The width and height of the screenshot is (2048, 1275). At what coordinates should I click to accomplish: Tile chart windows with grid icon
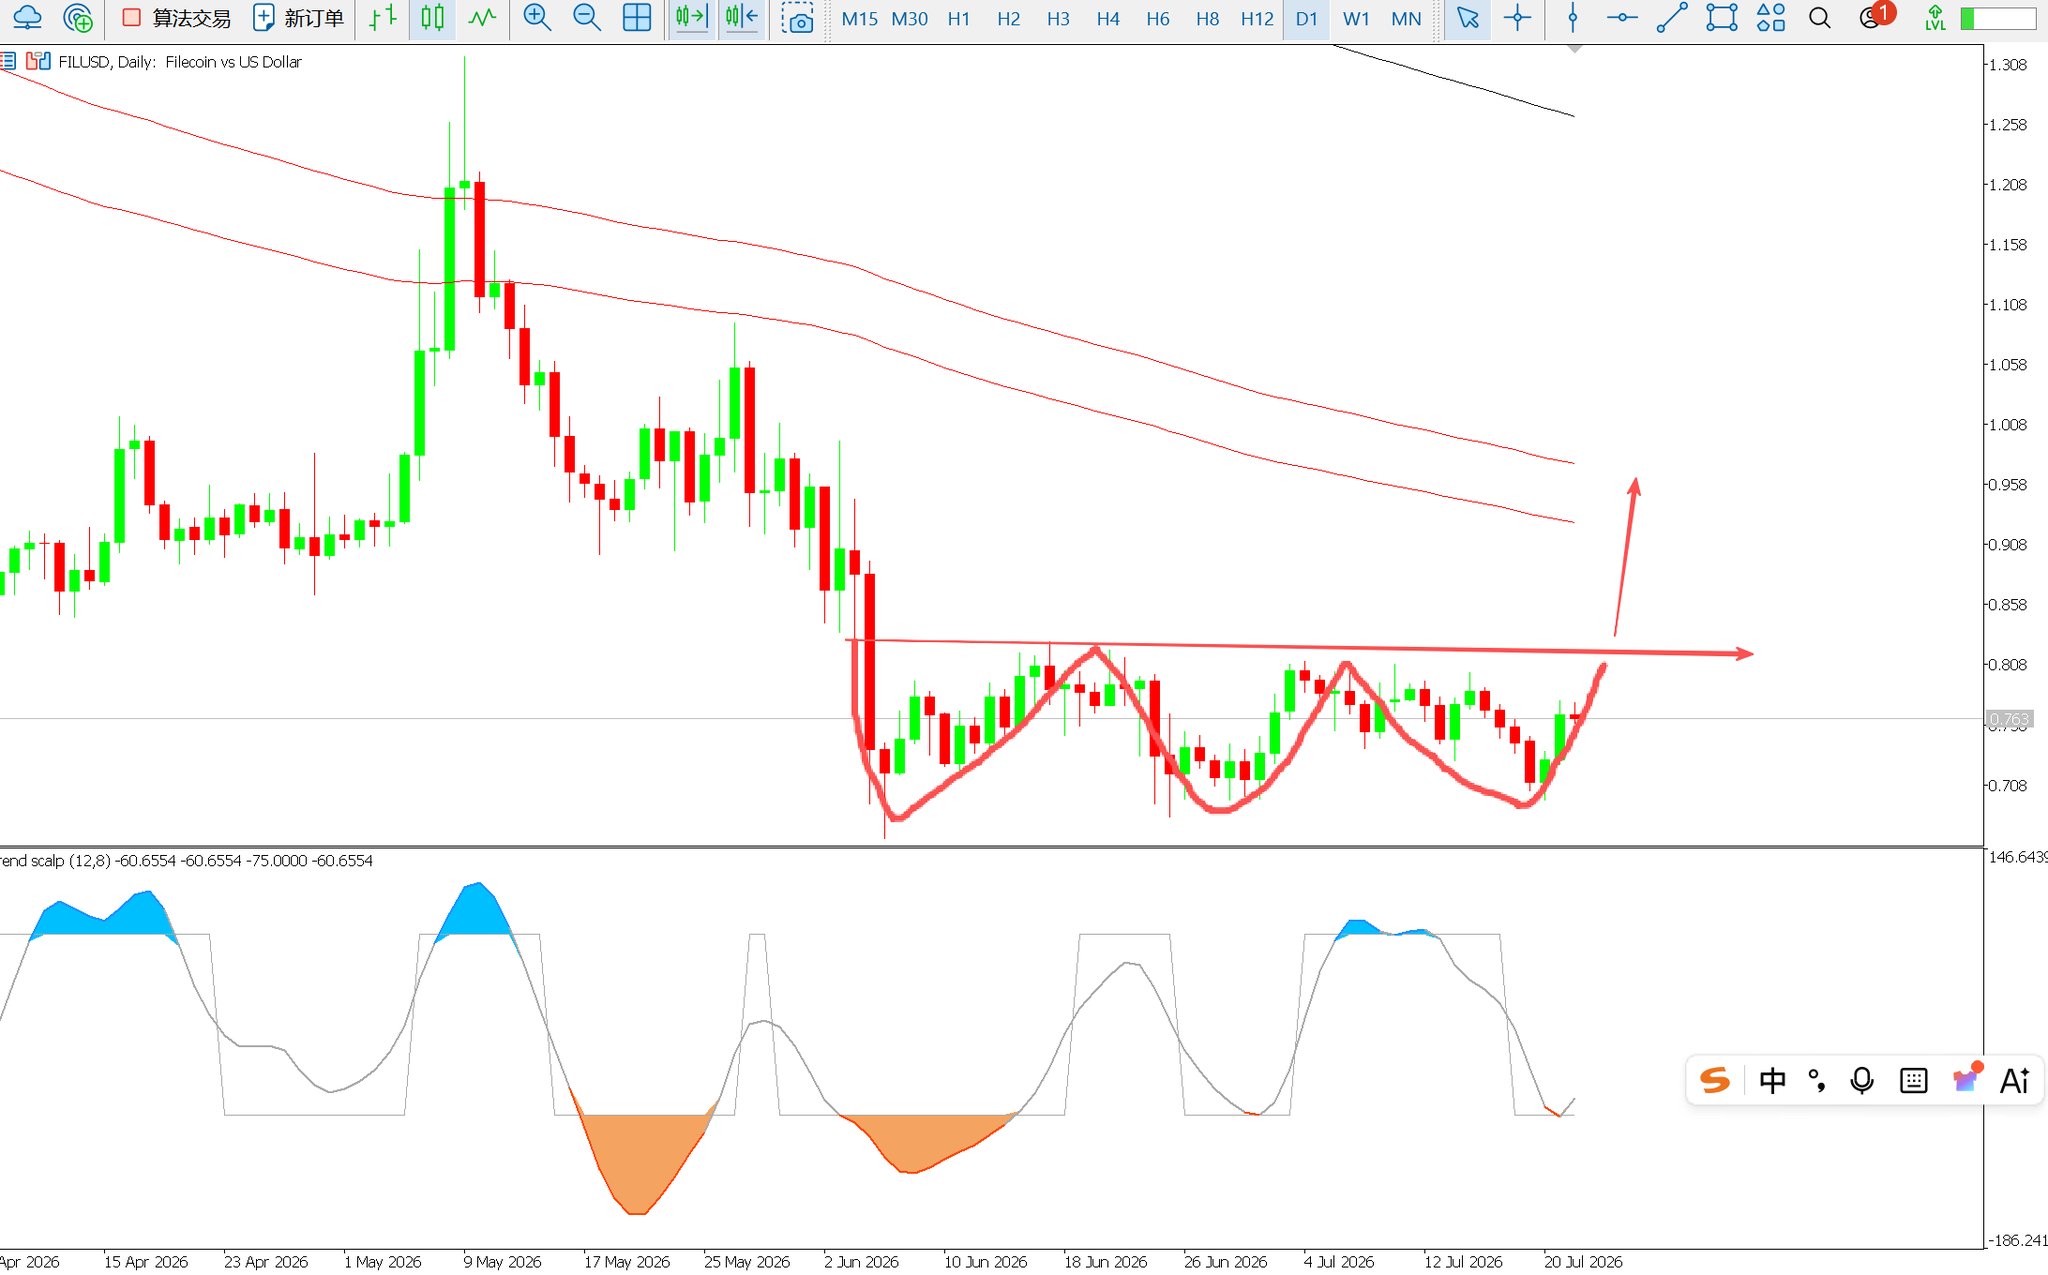click(637, 18)
